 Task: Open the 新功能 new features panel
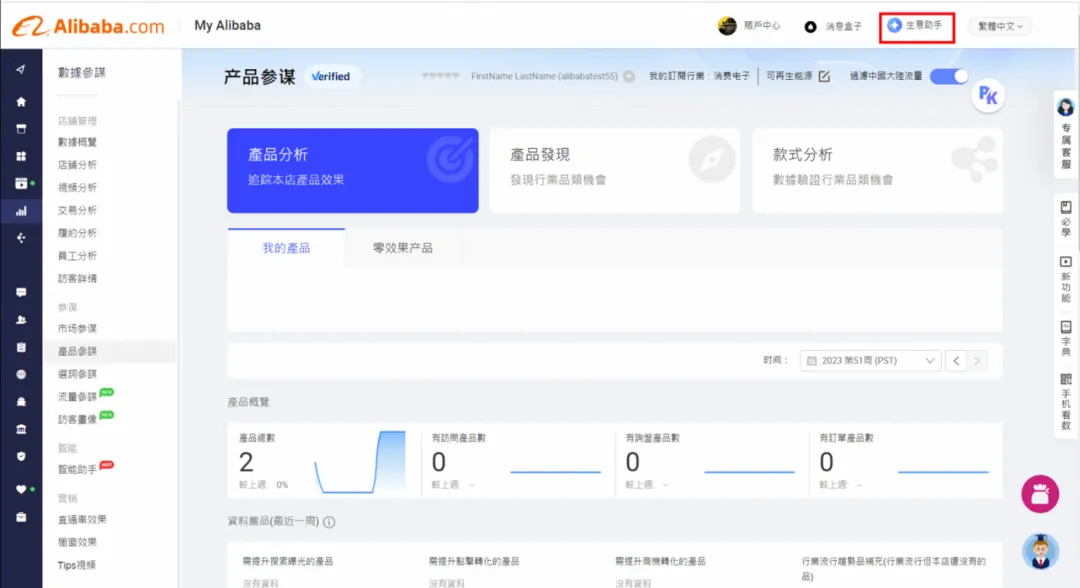1066,279
